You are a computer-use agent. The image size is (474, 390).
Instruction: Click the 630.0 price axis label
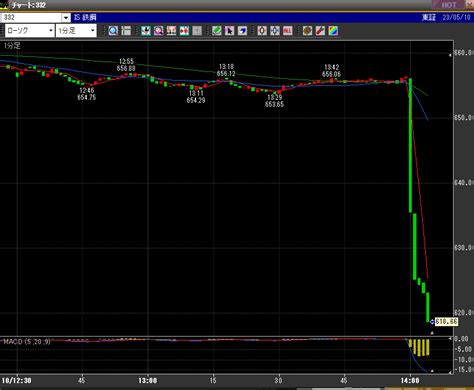[x=464, y=248]
